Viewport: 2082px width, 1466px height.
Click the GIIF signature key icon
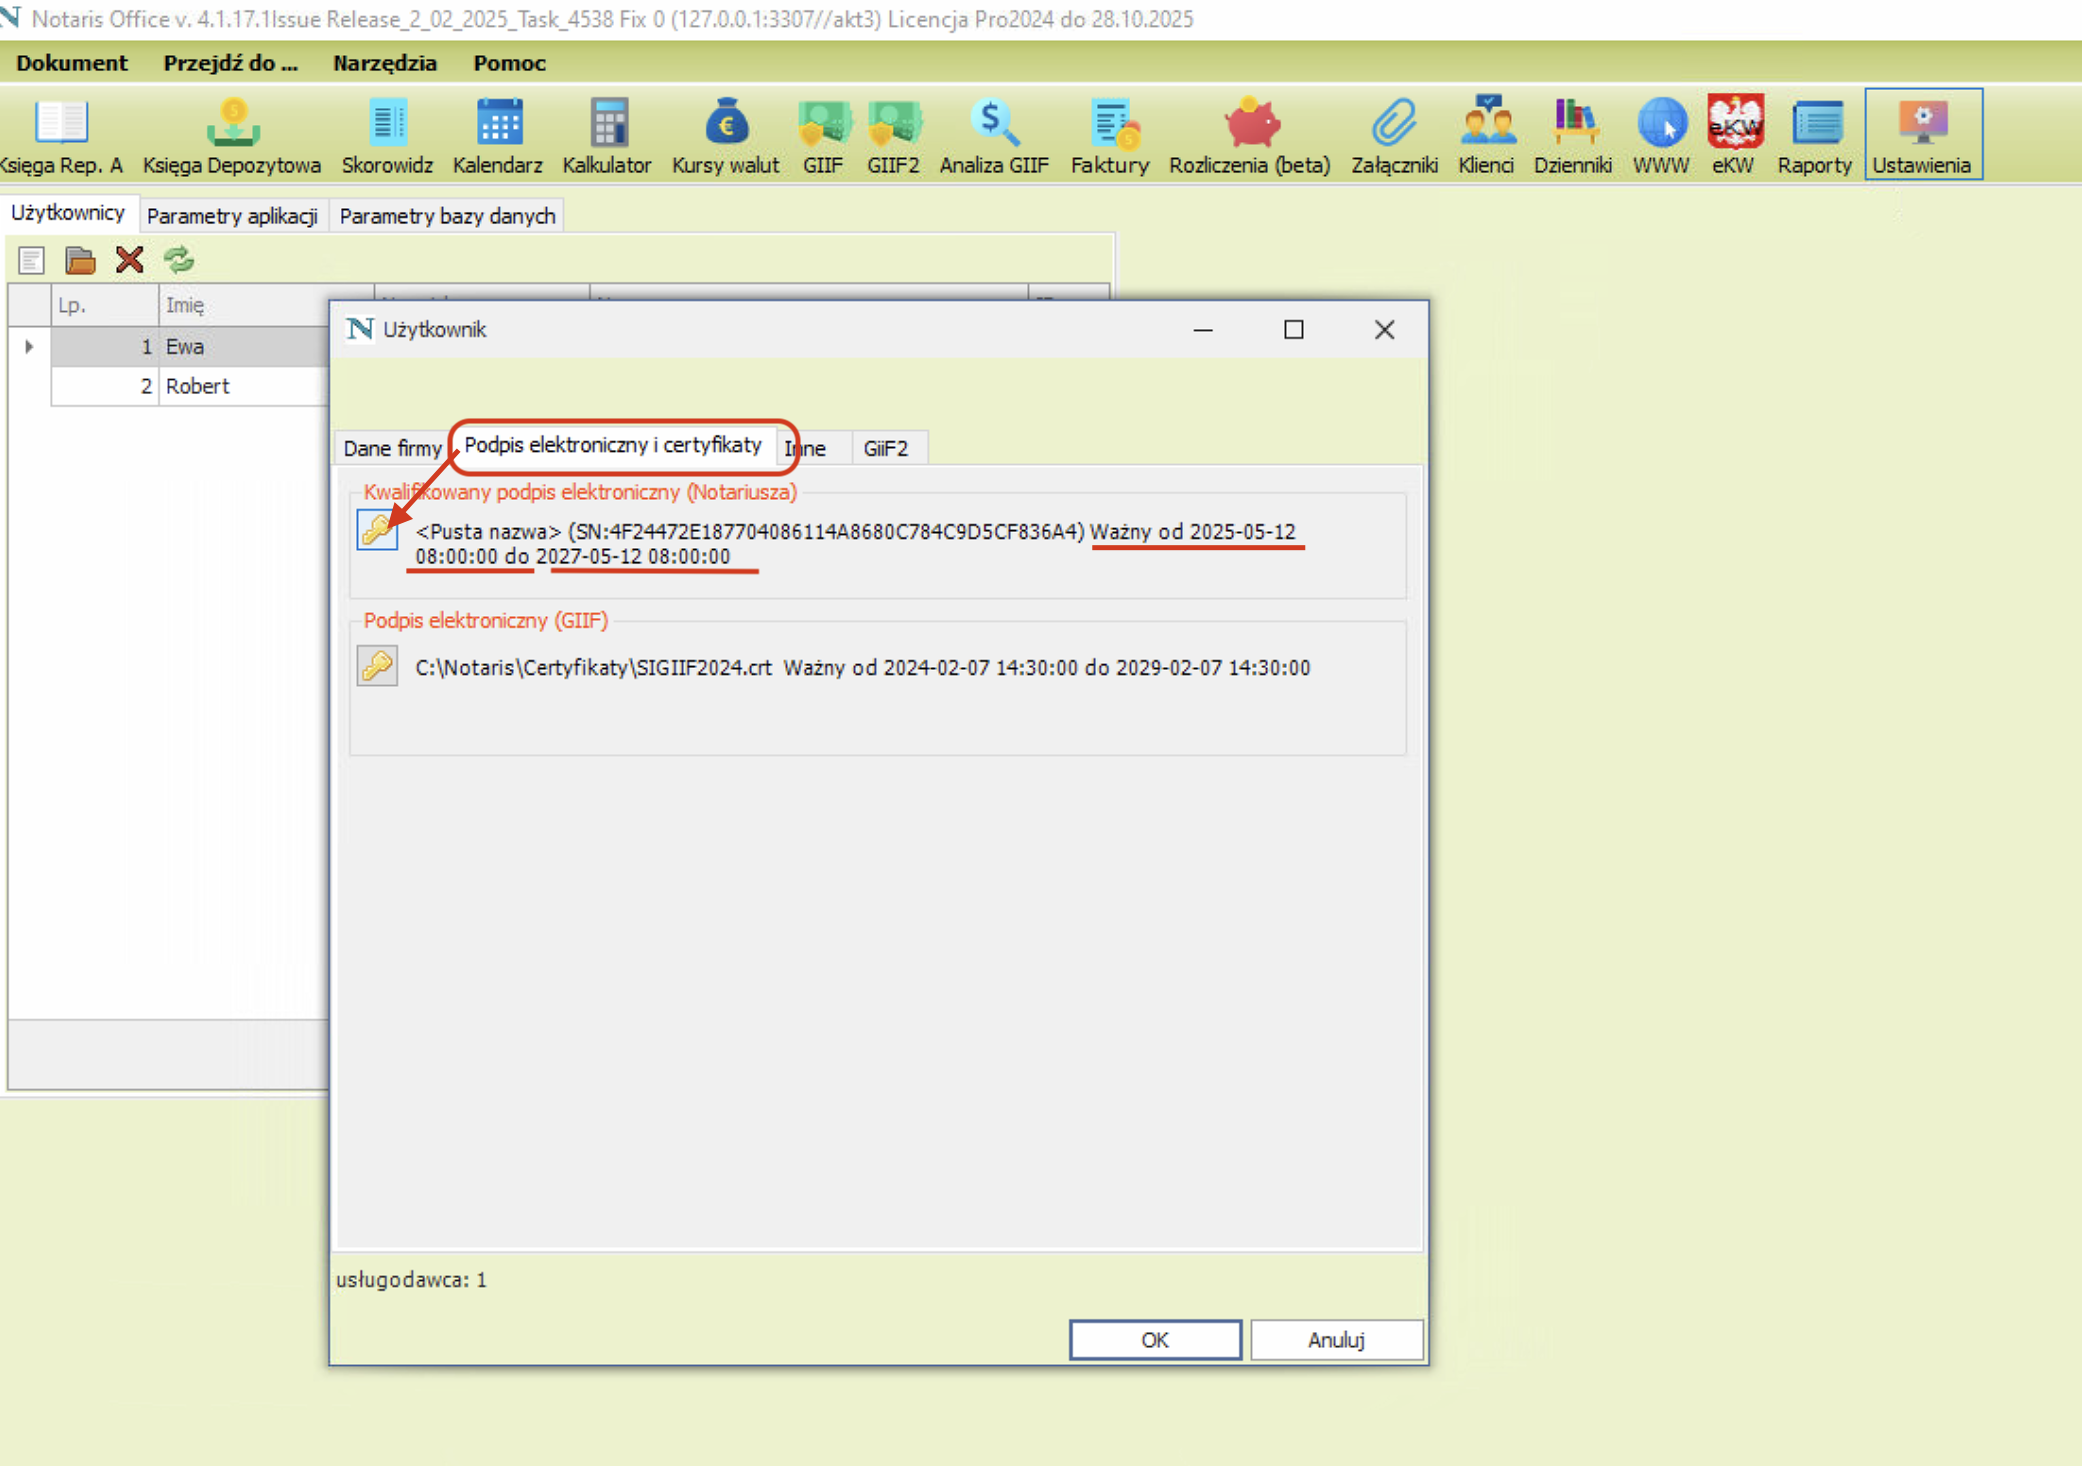click(x=377, y=666)
